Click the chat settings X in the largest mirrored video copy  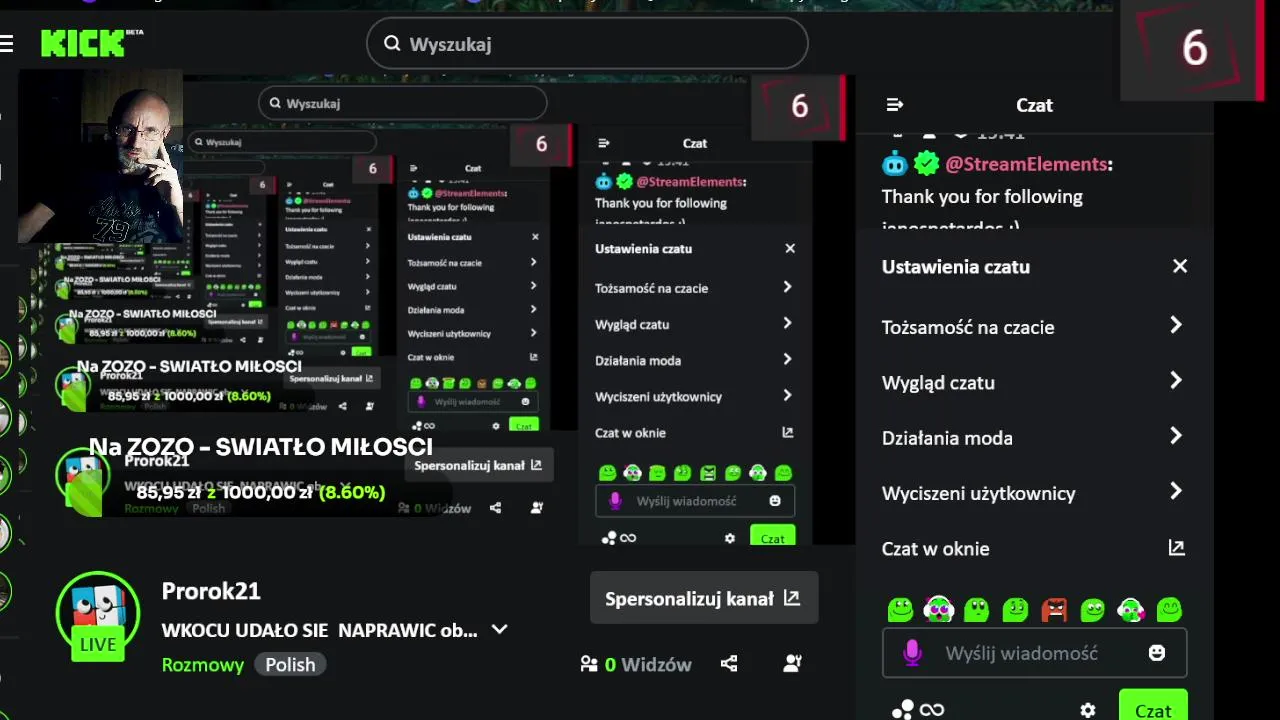790,248
